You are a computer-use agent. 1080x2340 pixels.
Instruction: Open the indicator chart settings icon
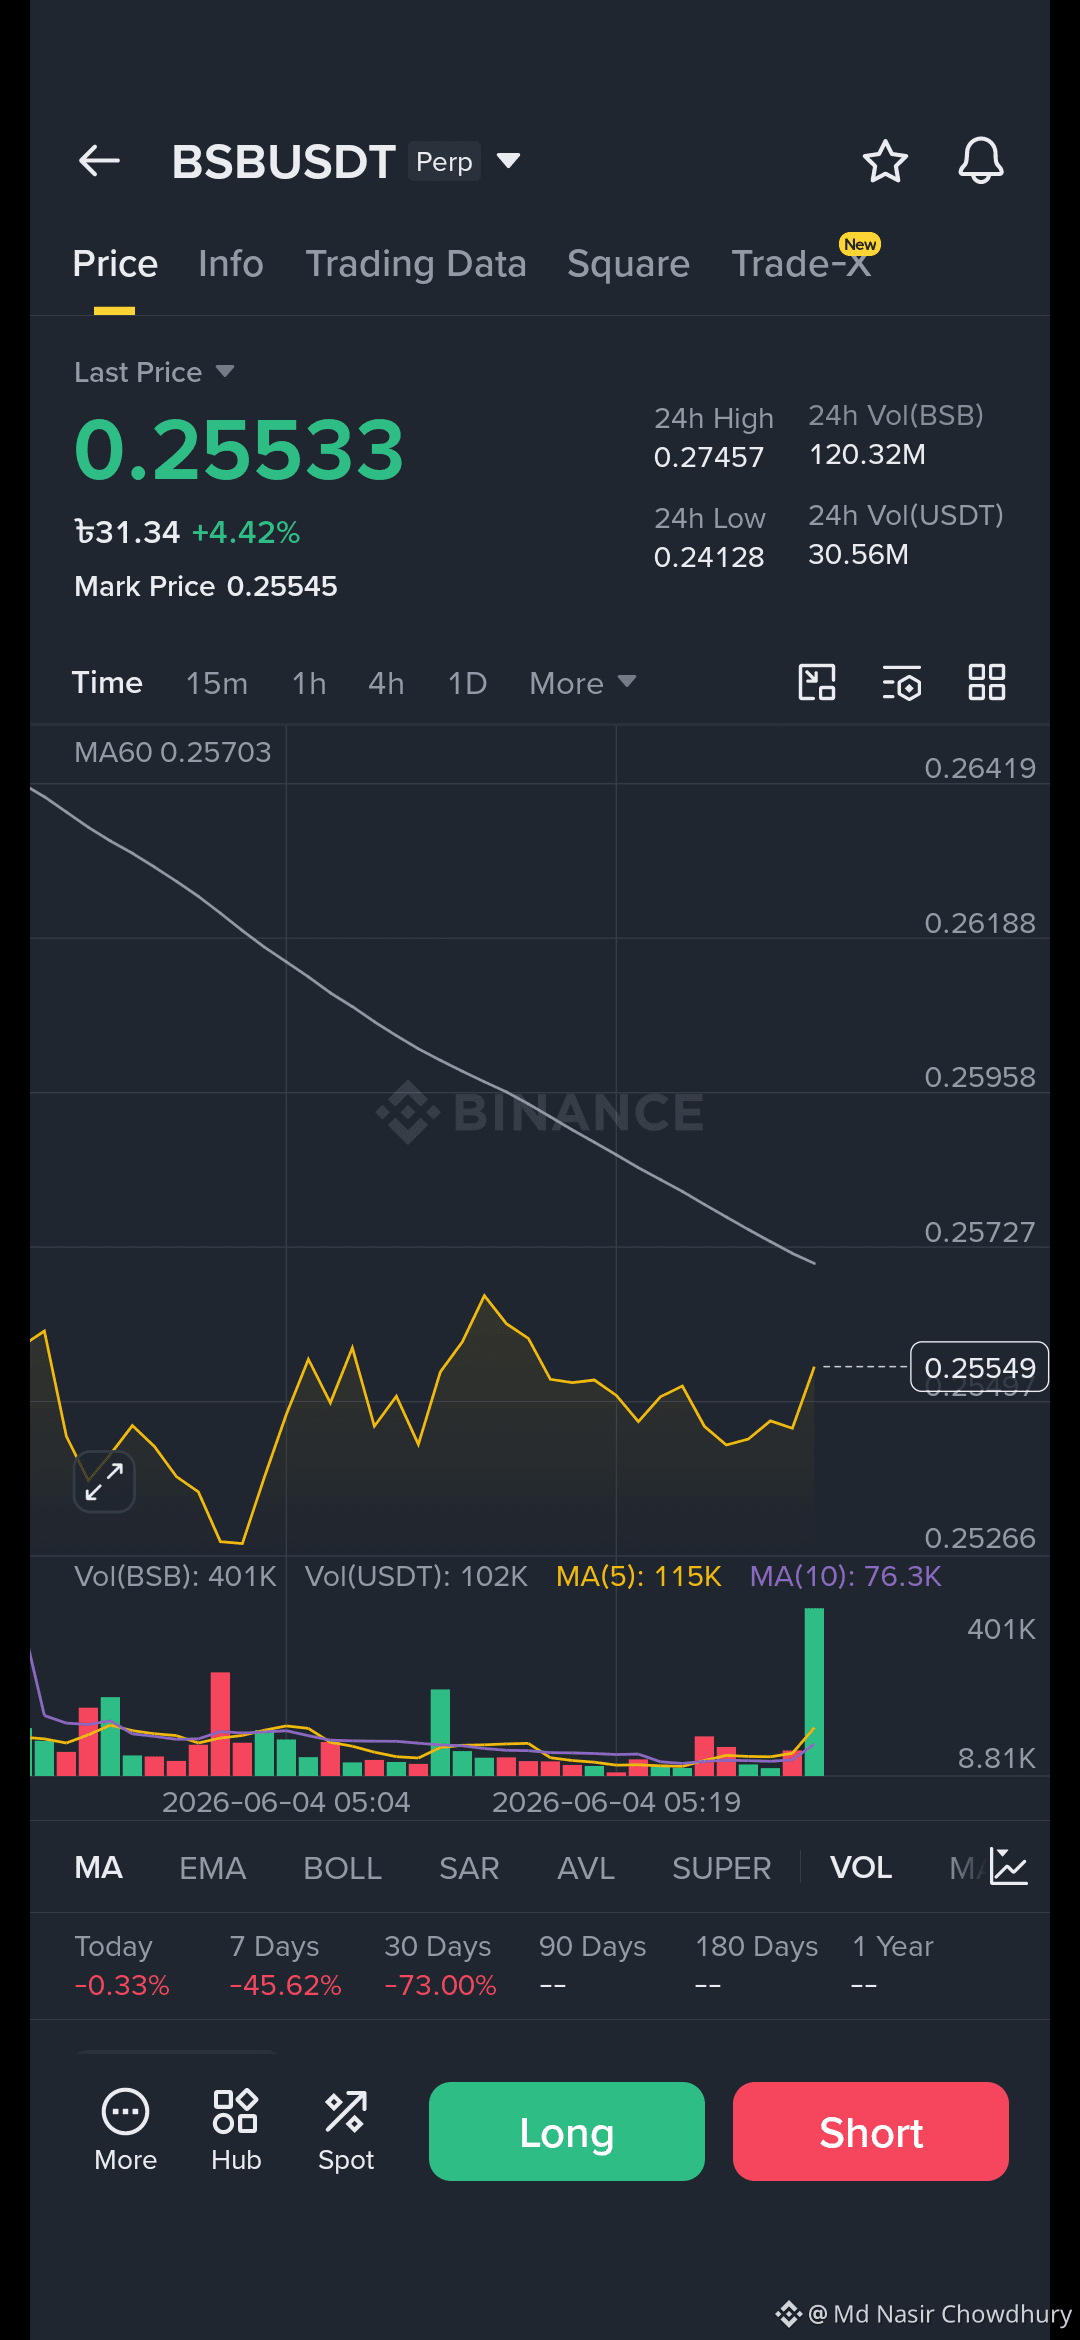[1008, 1867]
